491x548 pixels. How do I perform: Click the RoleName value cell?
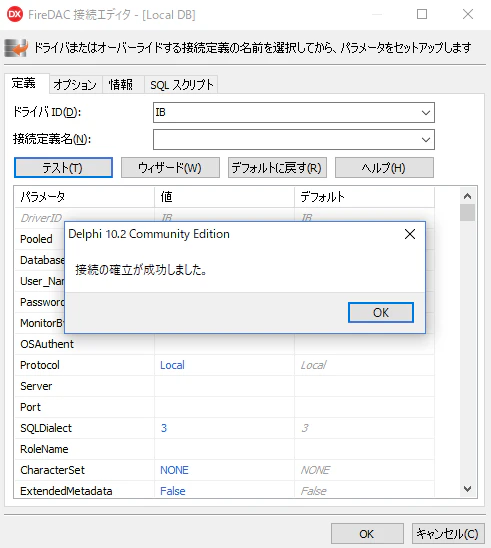click(224, 449)
